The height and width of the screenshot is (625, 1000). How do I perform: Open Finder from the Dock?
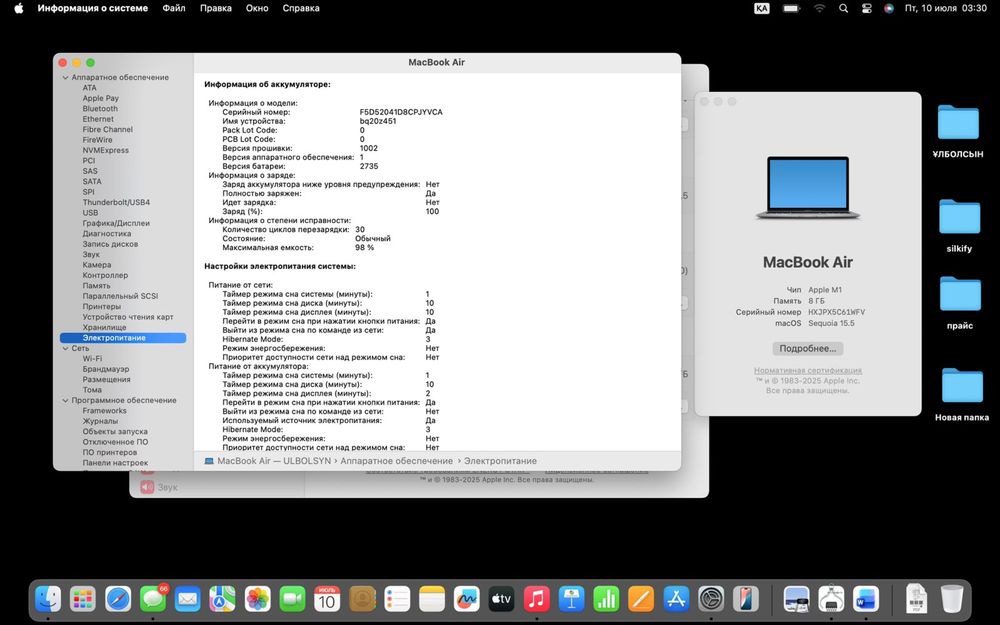coord(48,599)
